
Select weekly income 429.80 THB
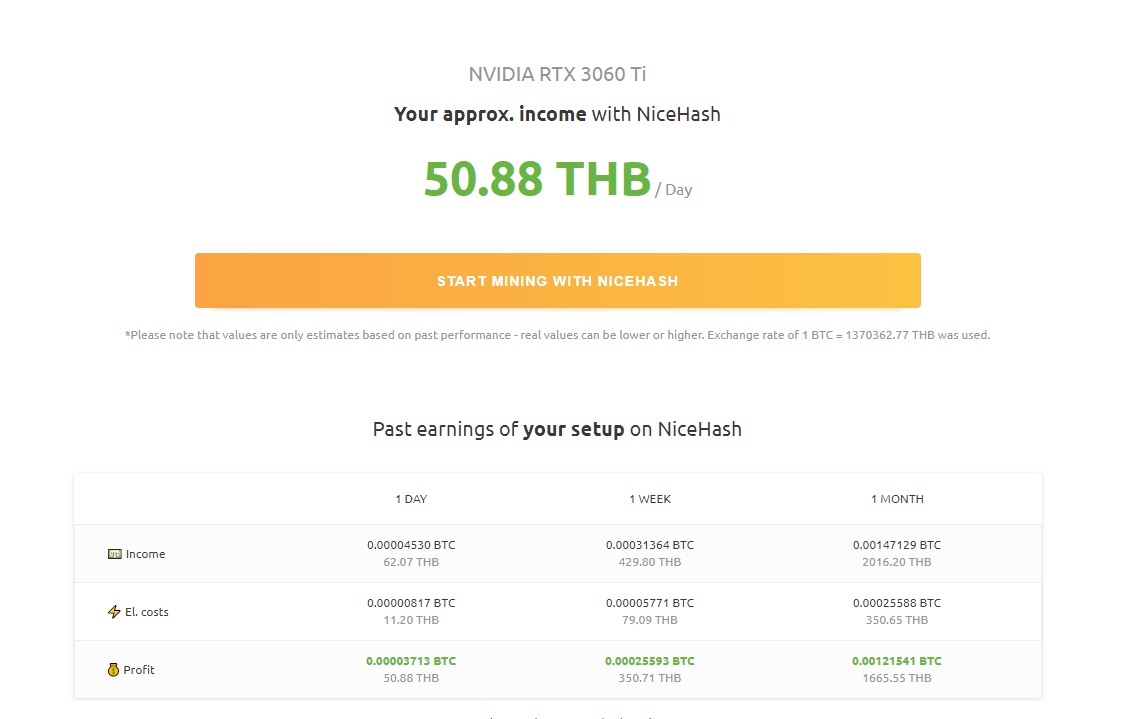(x=650, y=562)
